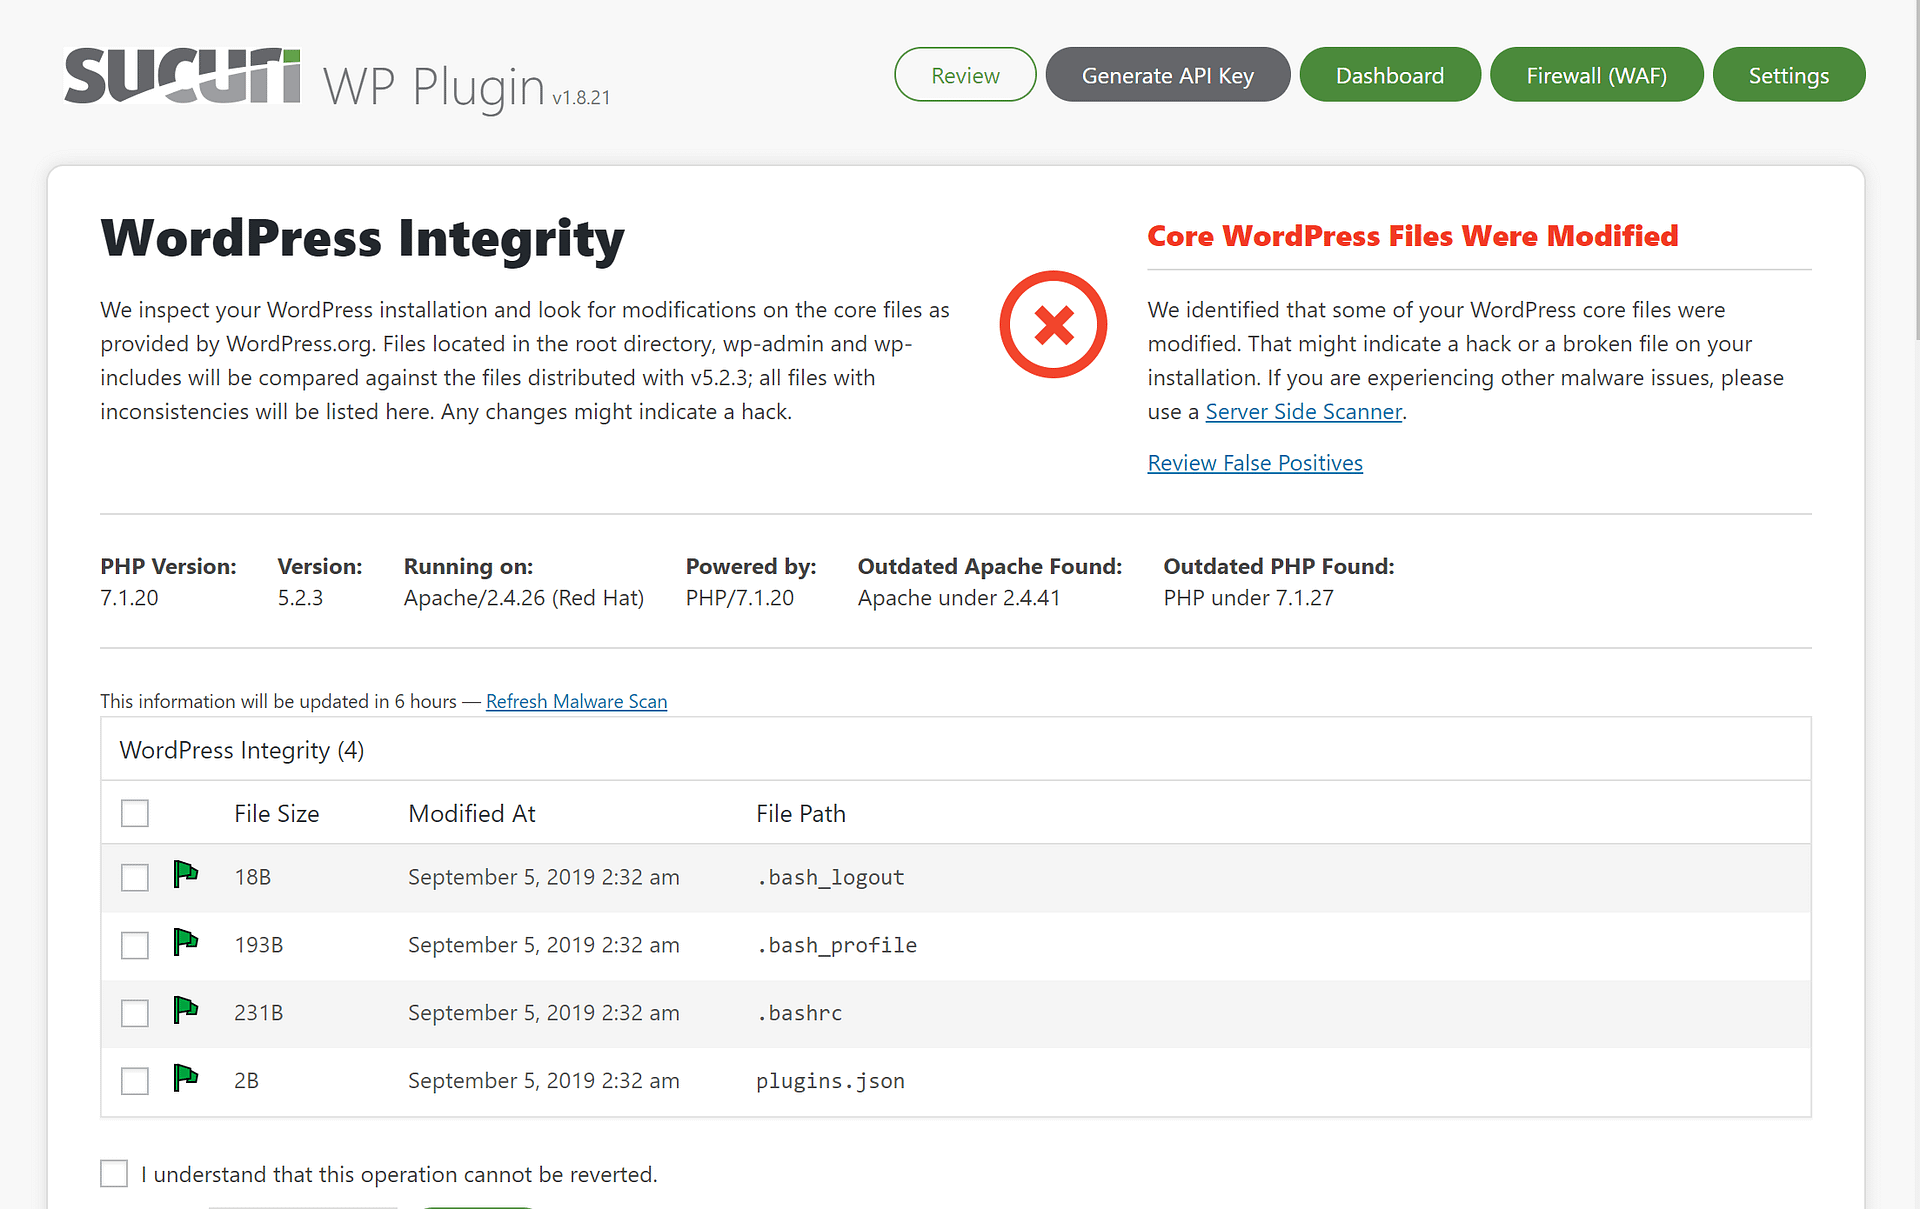
Task: Select the plugins.json file path
Action: (x=830, y=1081)
